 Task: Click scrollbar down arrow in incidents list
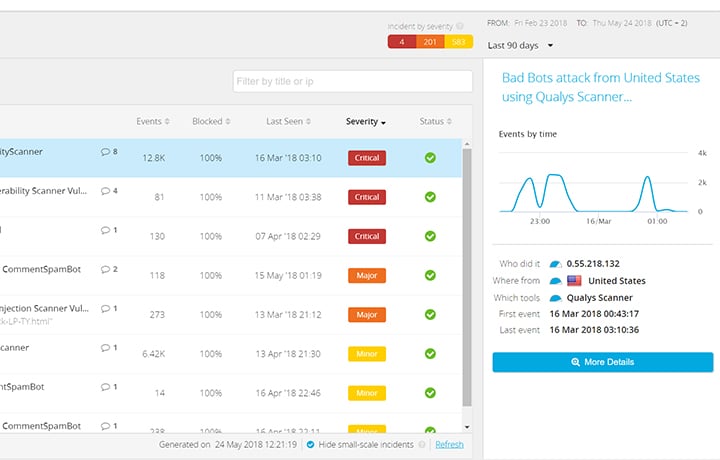click(x=467, y=427)
